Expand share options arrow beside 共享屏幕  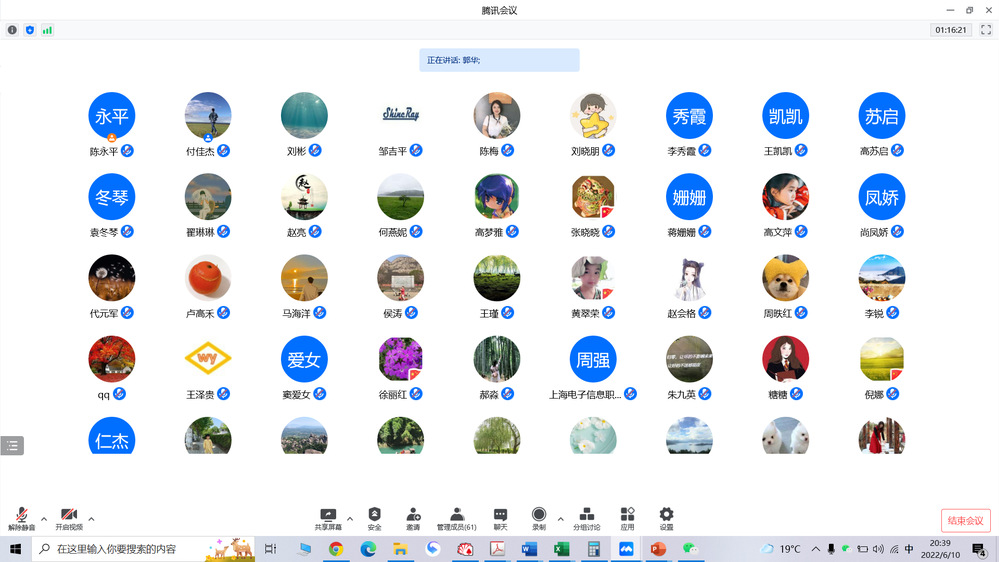[x=350, y=519]
